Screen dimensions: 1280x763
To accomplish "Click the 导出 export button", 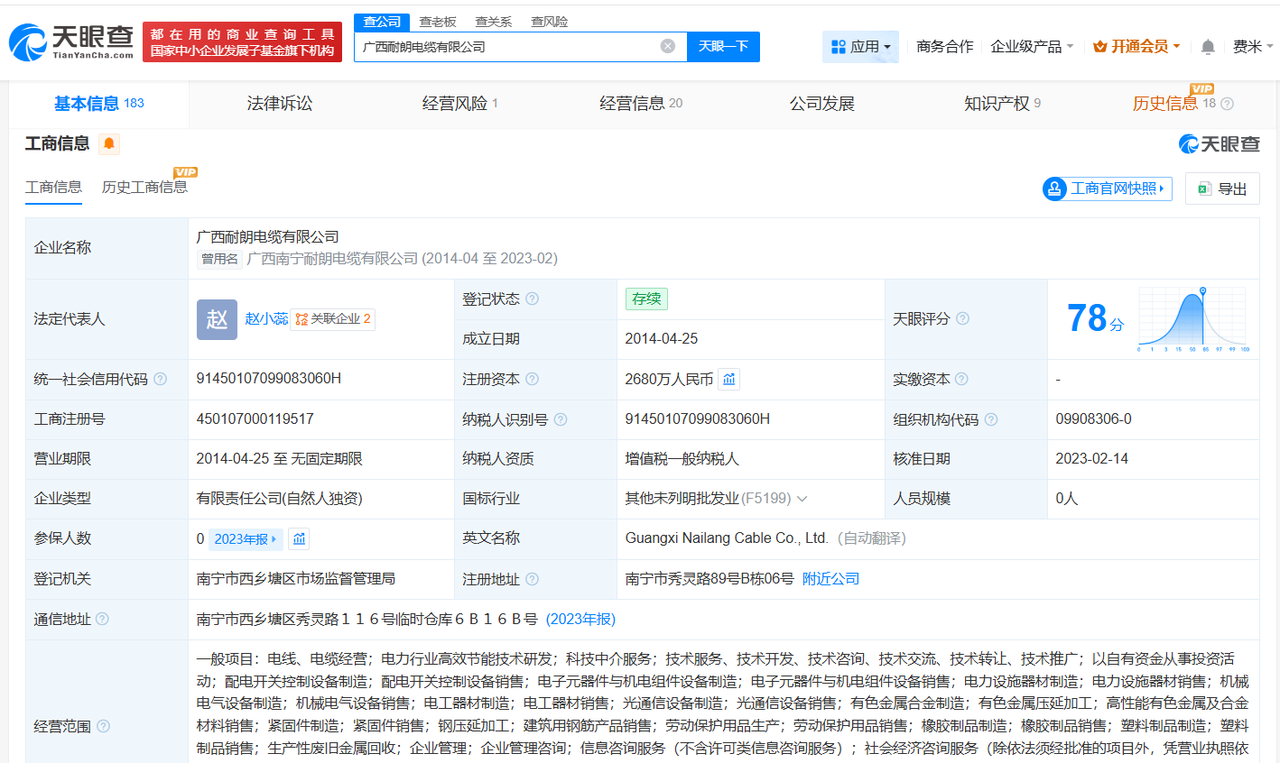I will tap(1222, 189).
